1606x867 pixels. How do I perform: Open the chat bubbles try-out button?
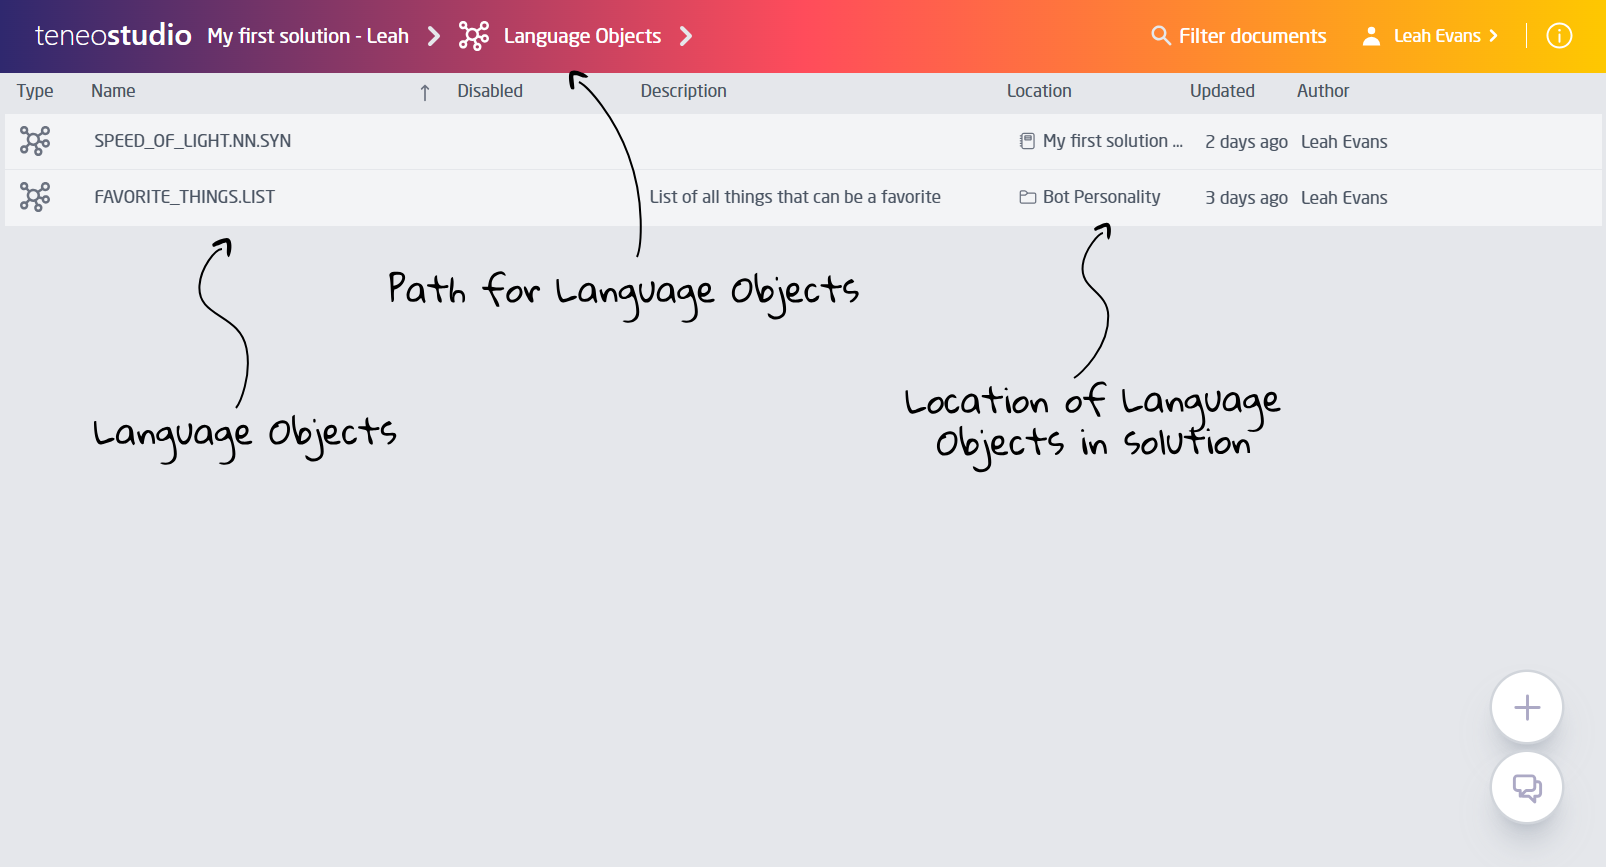(1526, 788)
